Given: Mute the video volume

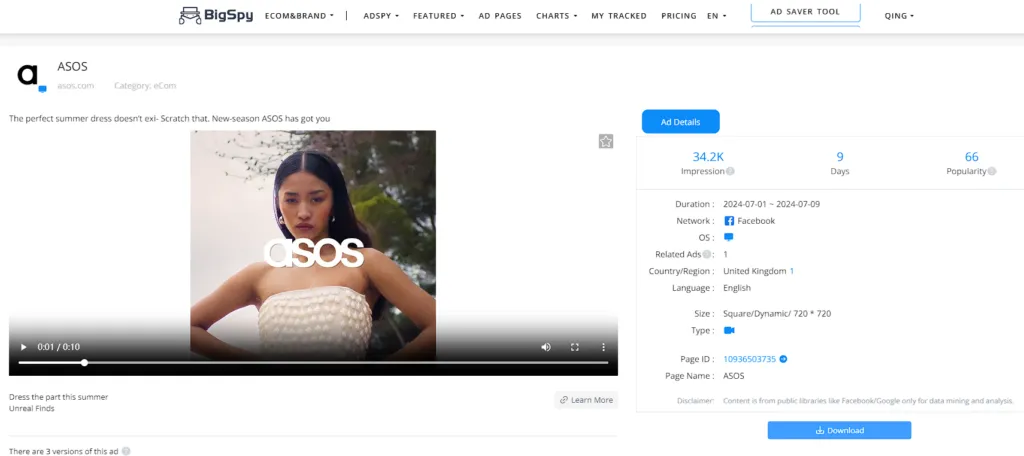Looking at the screenshot, I should 546,347.
